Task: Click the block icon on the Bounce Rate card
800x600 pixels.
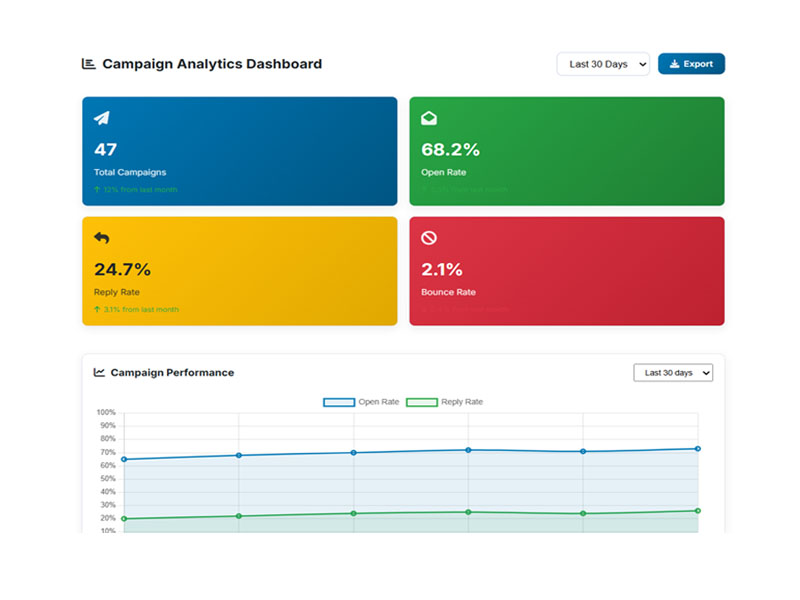Action: pos(428,238)
